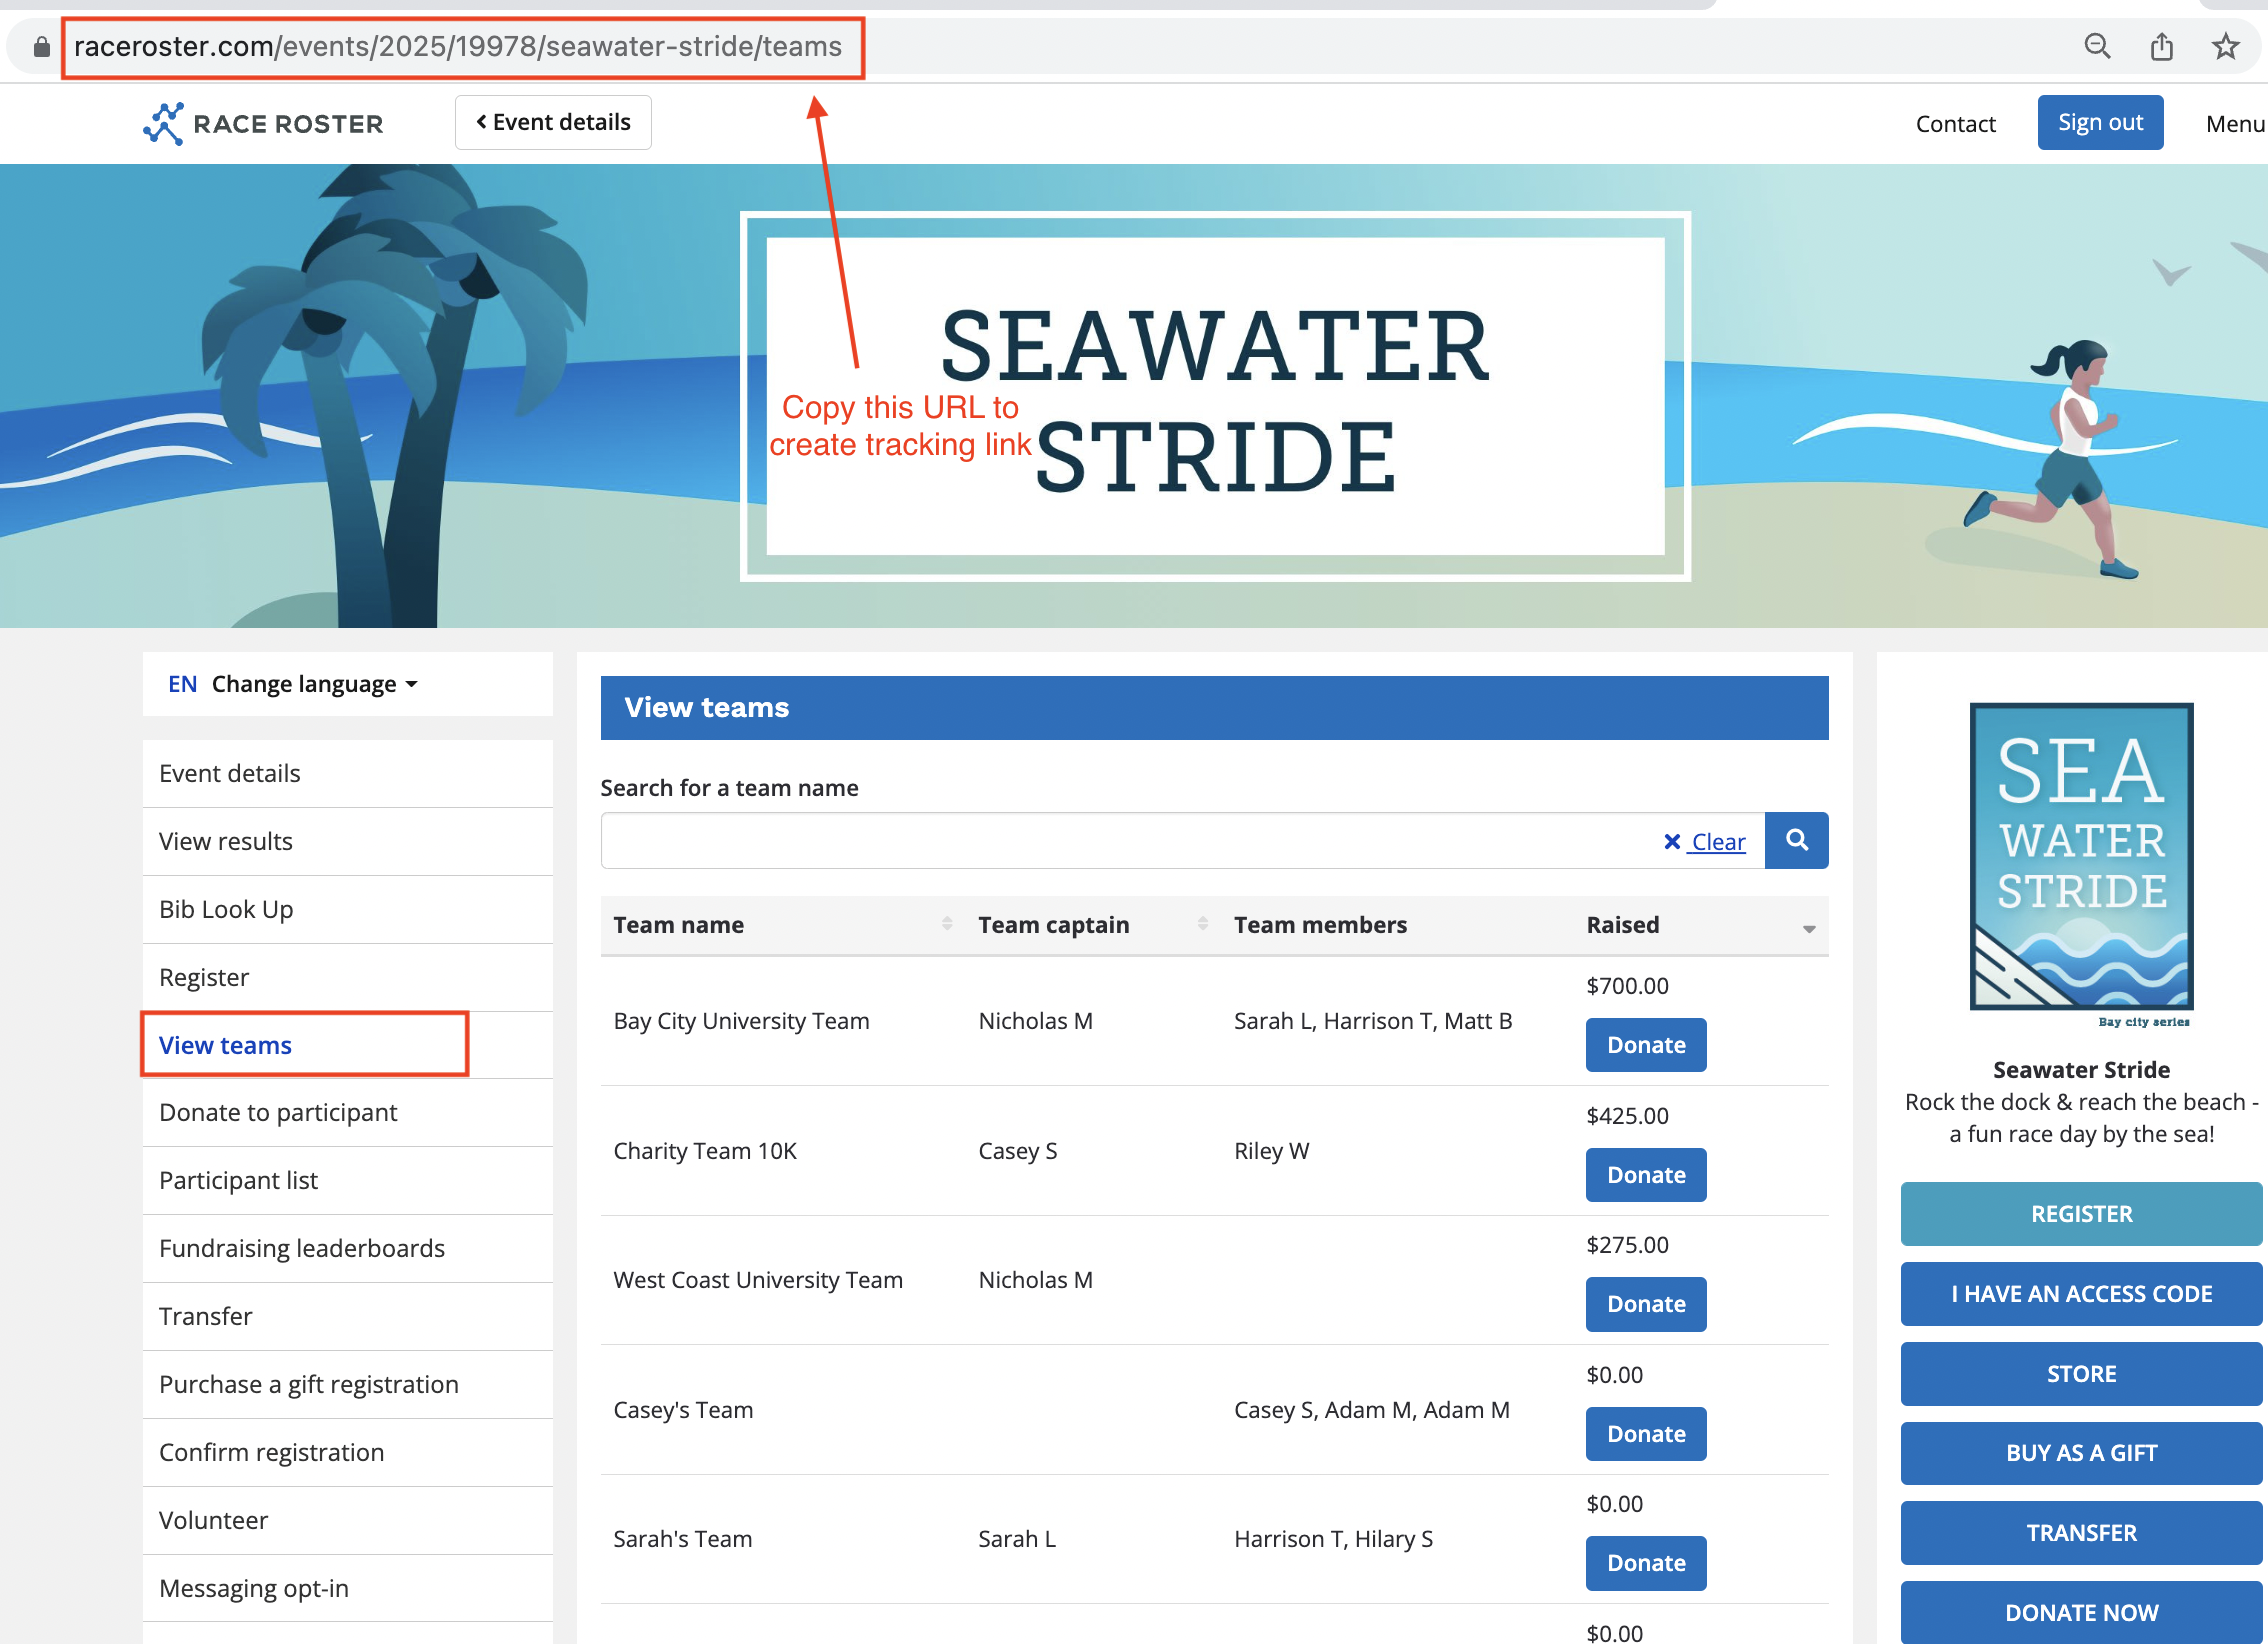Sort table by Raised column arrow
Viewport: 2268px width, 1644px height.
point(1808,928)
